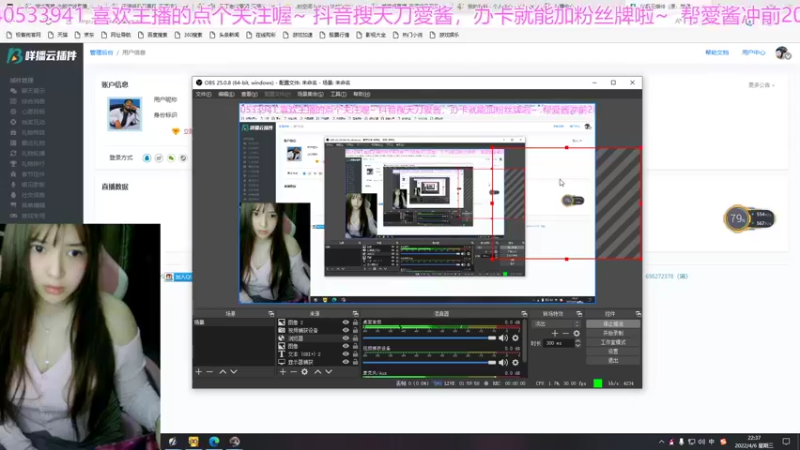Remove selected scene with minus icon
The image size is (800, 450).
[x=210, y=372]
